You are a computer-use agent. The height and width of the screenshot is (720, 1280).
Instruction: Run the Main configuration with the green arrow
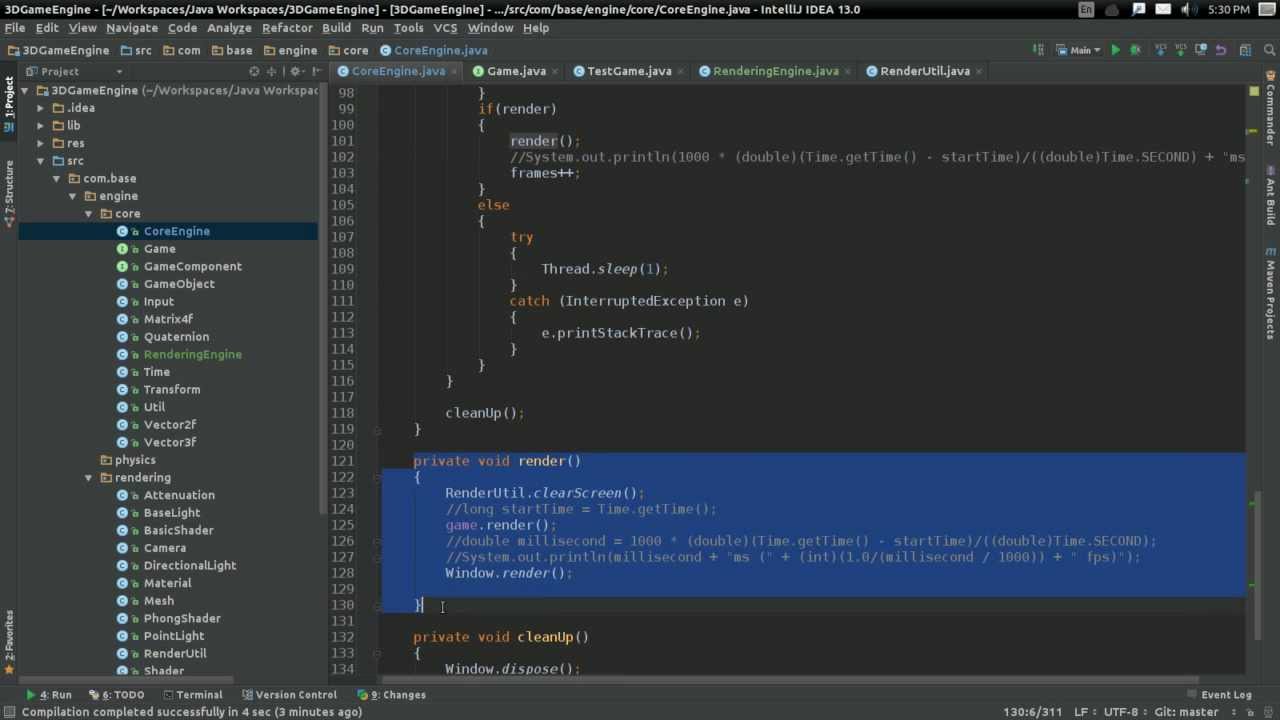[1116, 50]
